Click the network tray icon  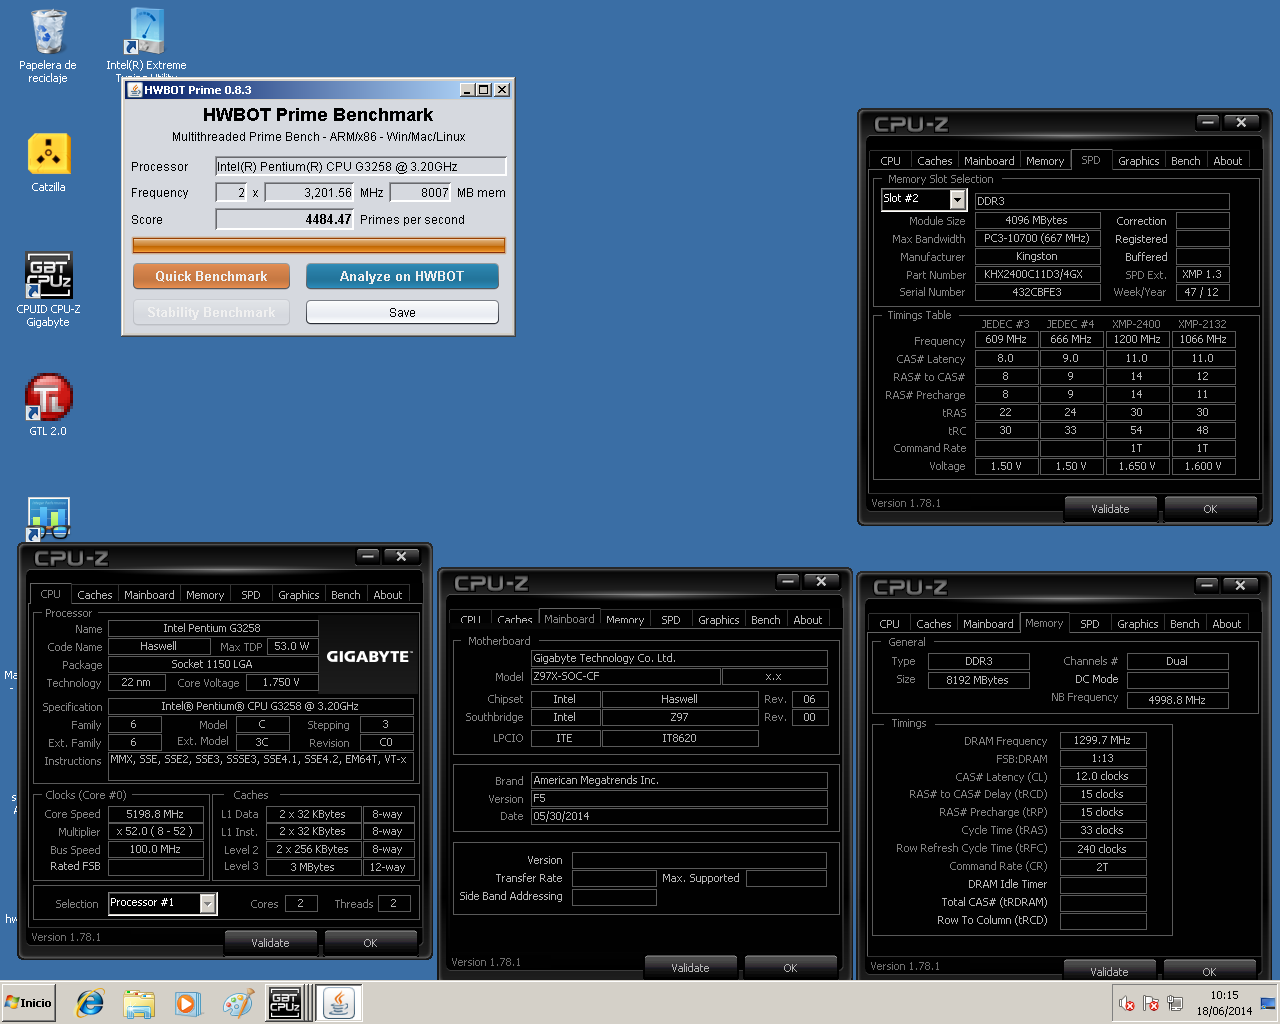(x=1175, y=1003)
